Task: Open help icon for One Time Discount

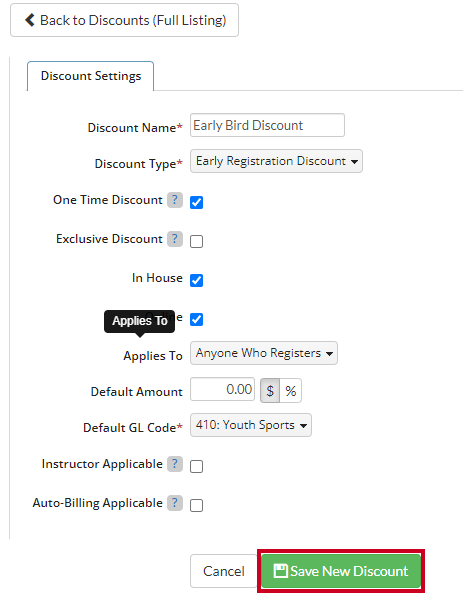Action: [175, 200]
